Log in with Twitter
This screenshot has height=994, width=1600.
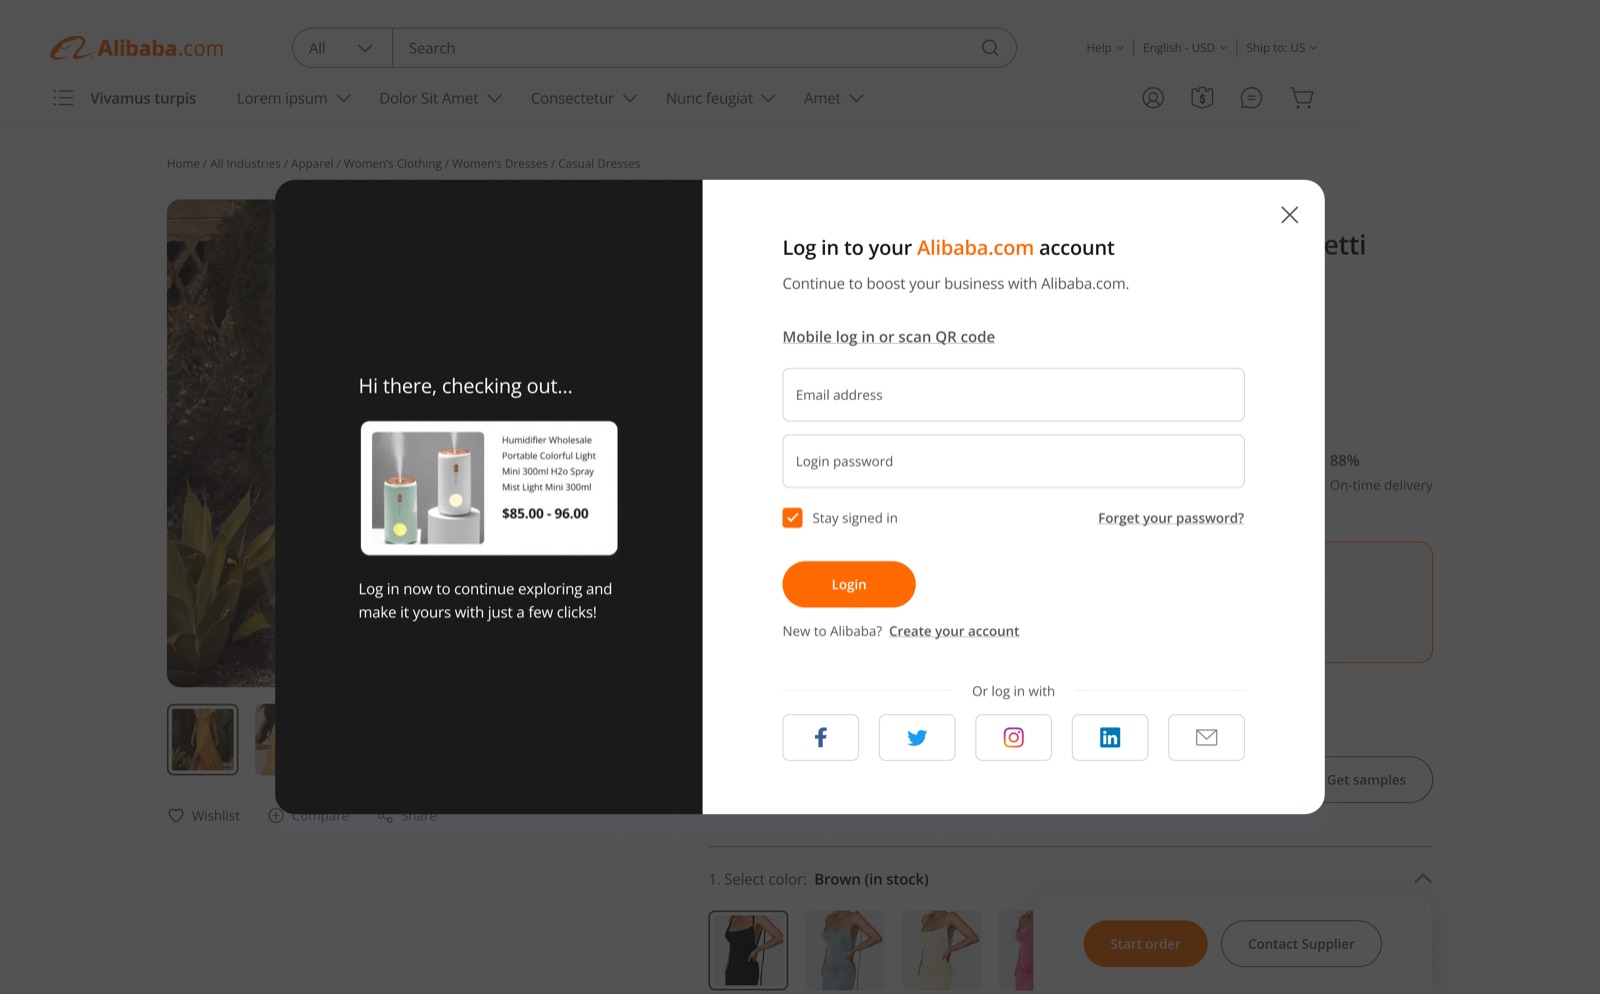917,737
